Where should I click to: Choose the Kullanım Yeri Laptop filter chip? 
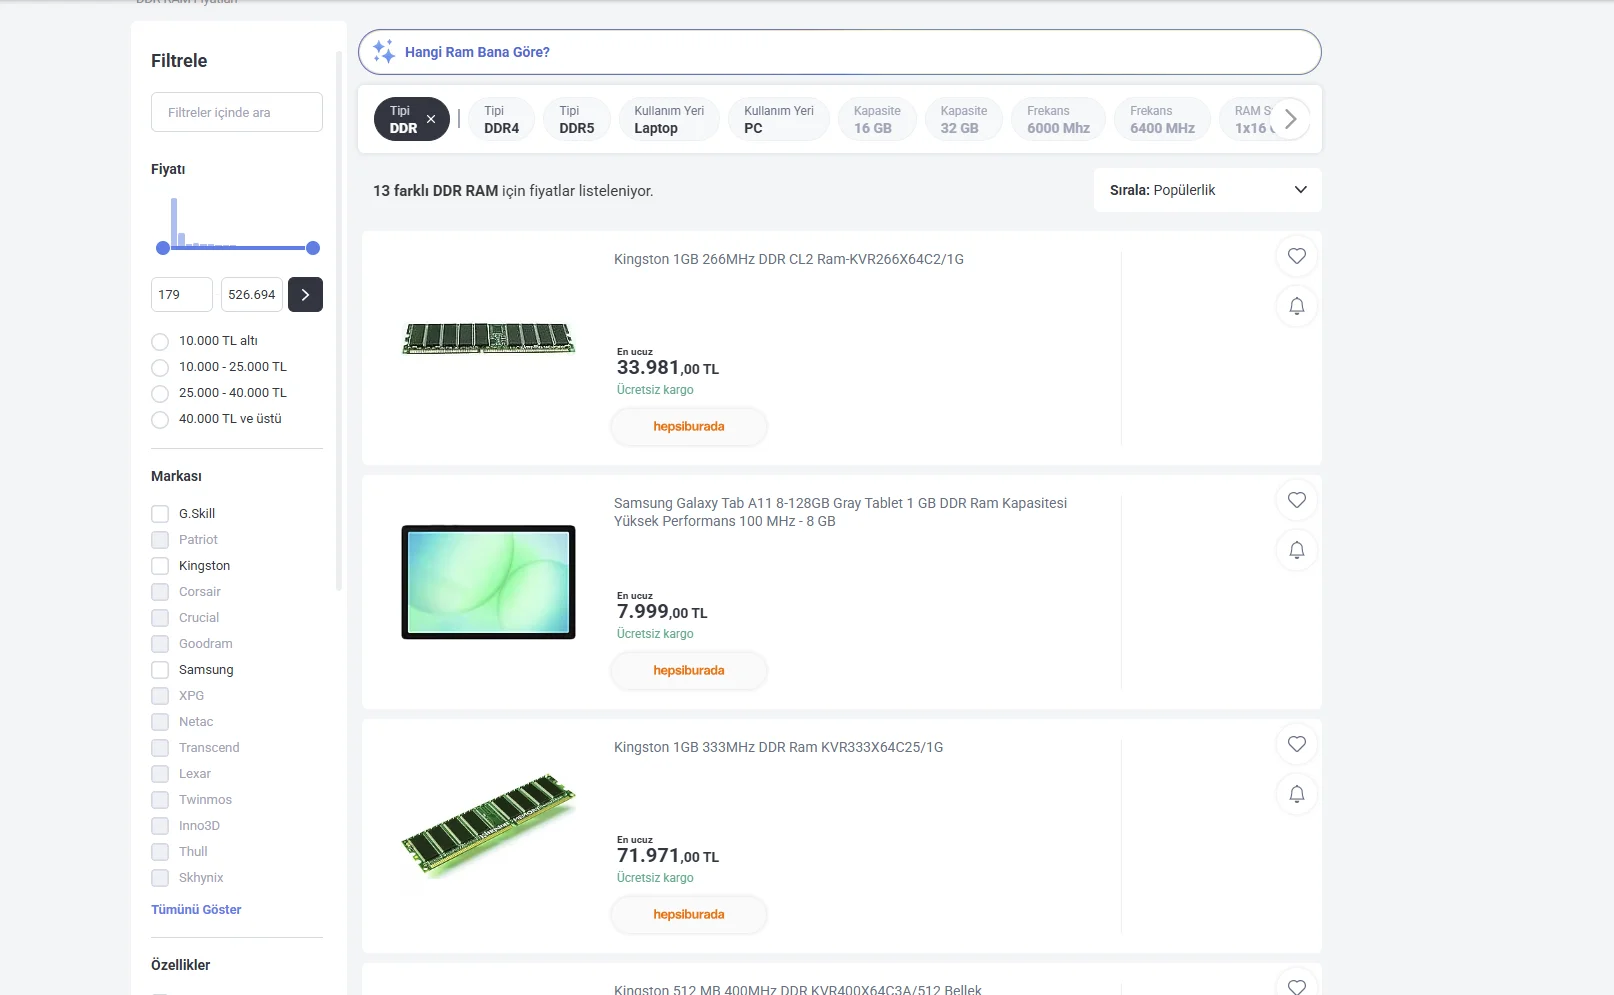pos(669,119)
